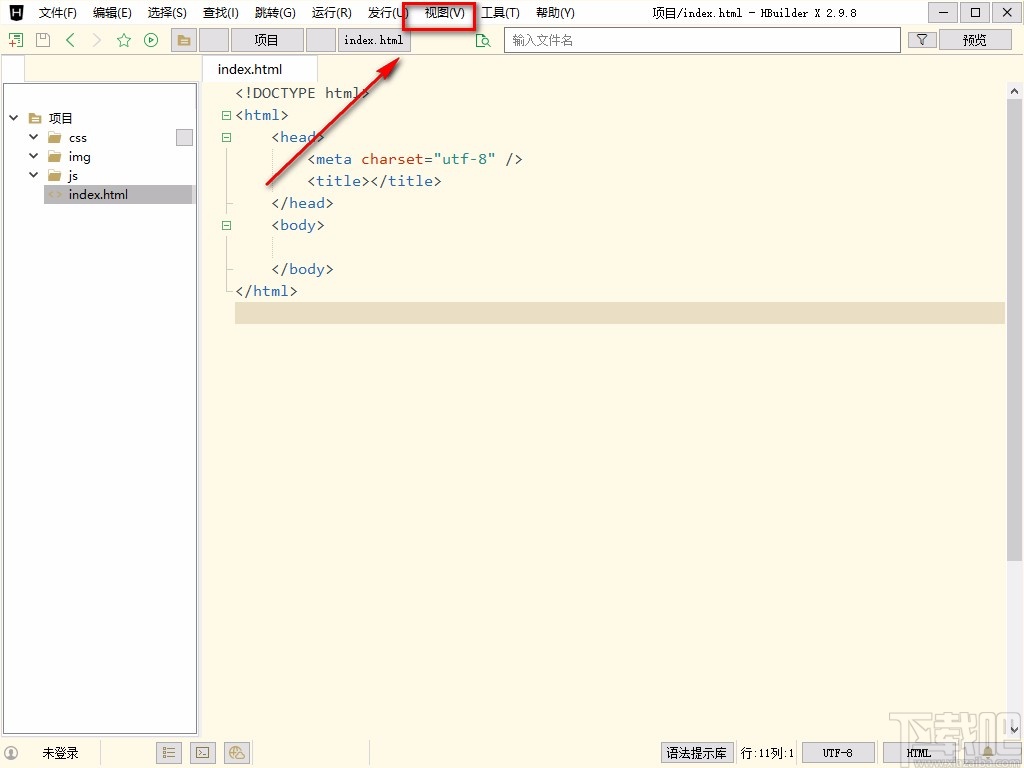The width and height of the screenshot is (1024, 768).
Task: Click the filter funnel icon
Action: [922, 40]
